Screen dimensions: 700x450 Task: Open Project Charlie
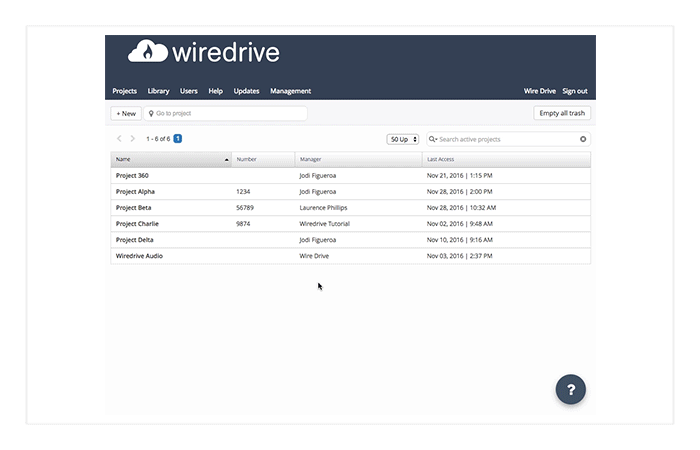[137, 224]
